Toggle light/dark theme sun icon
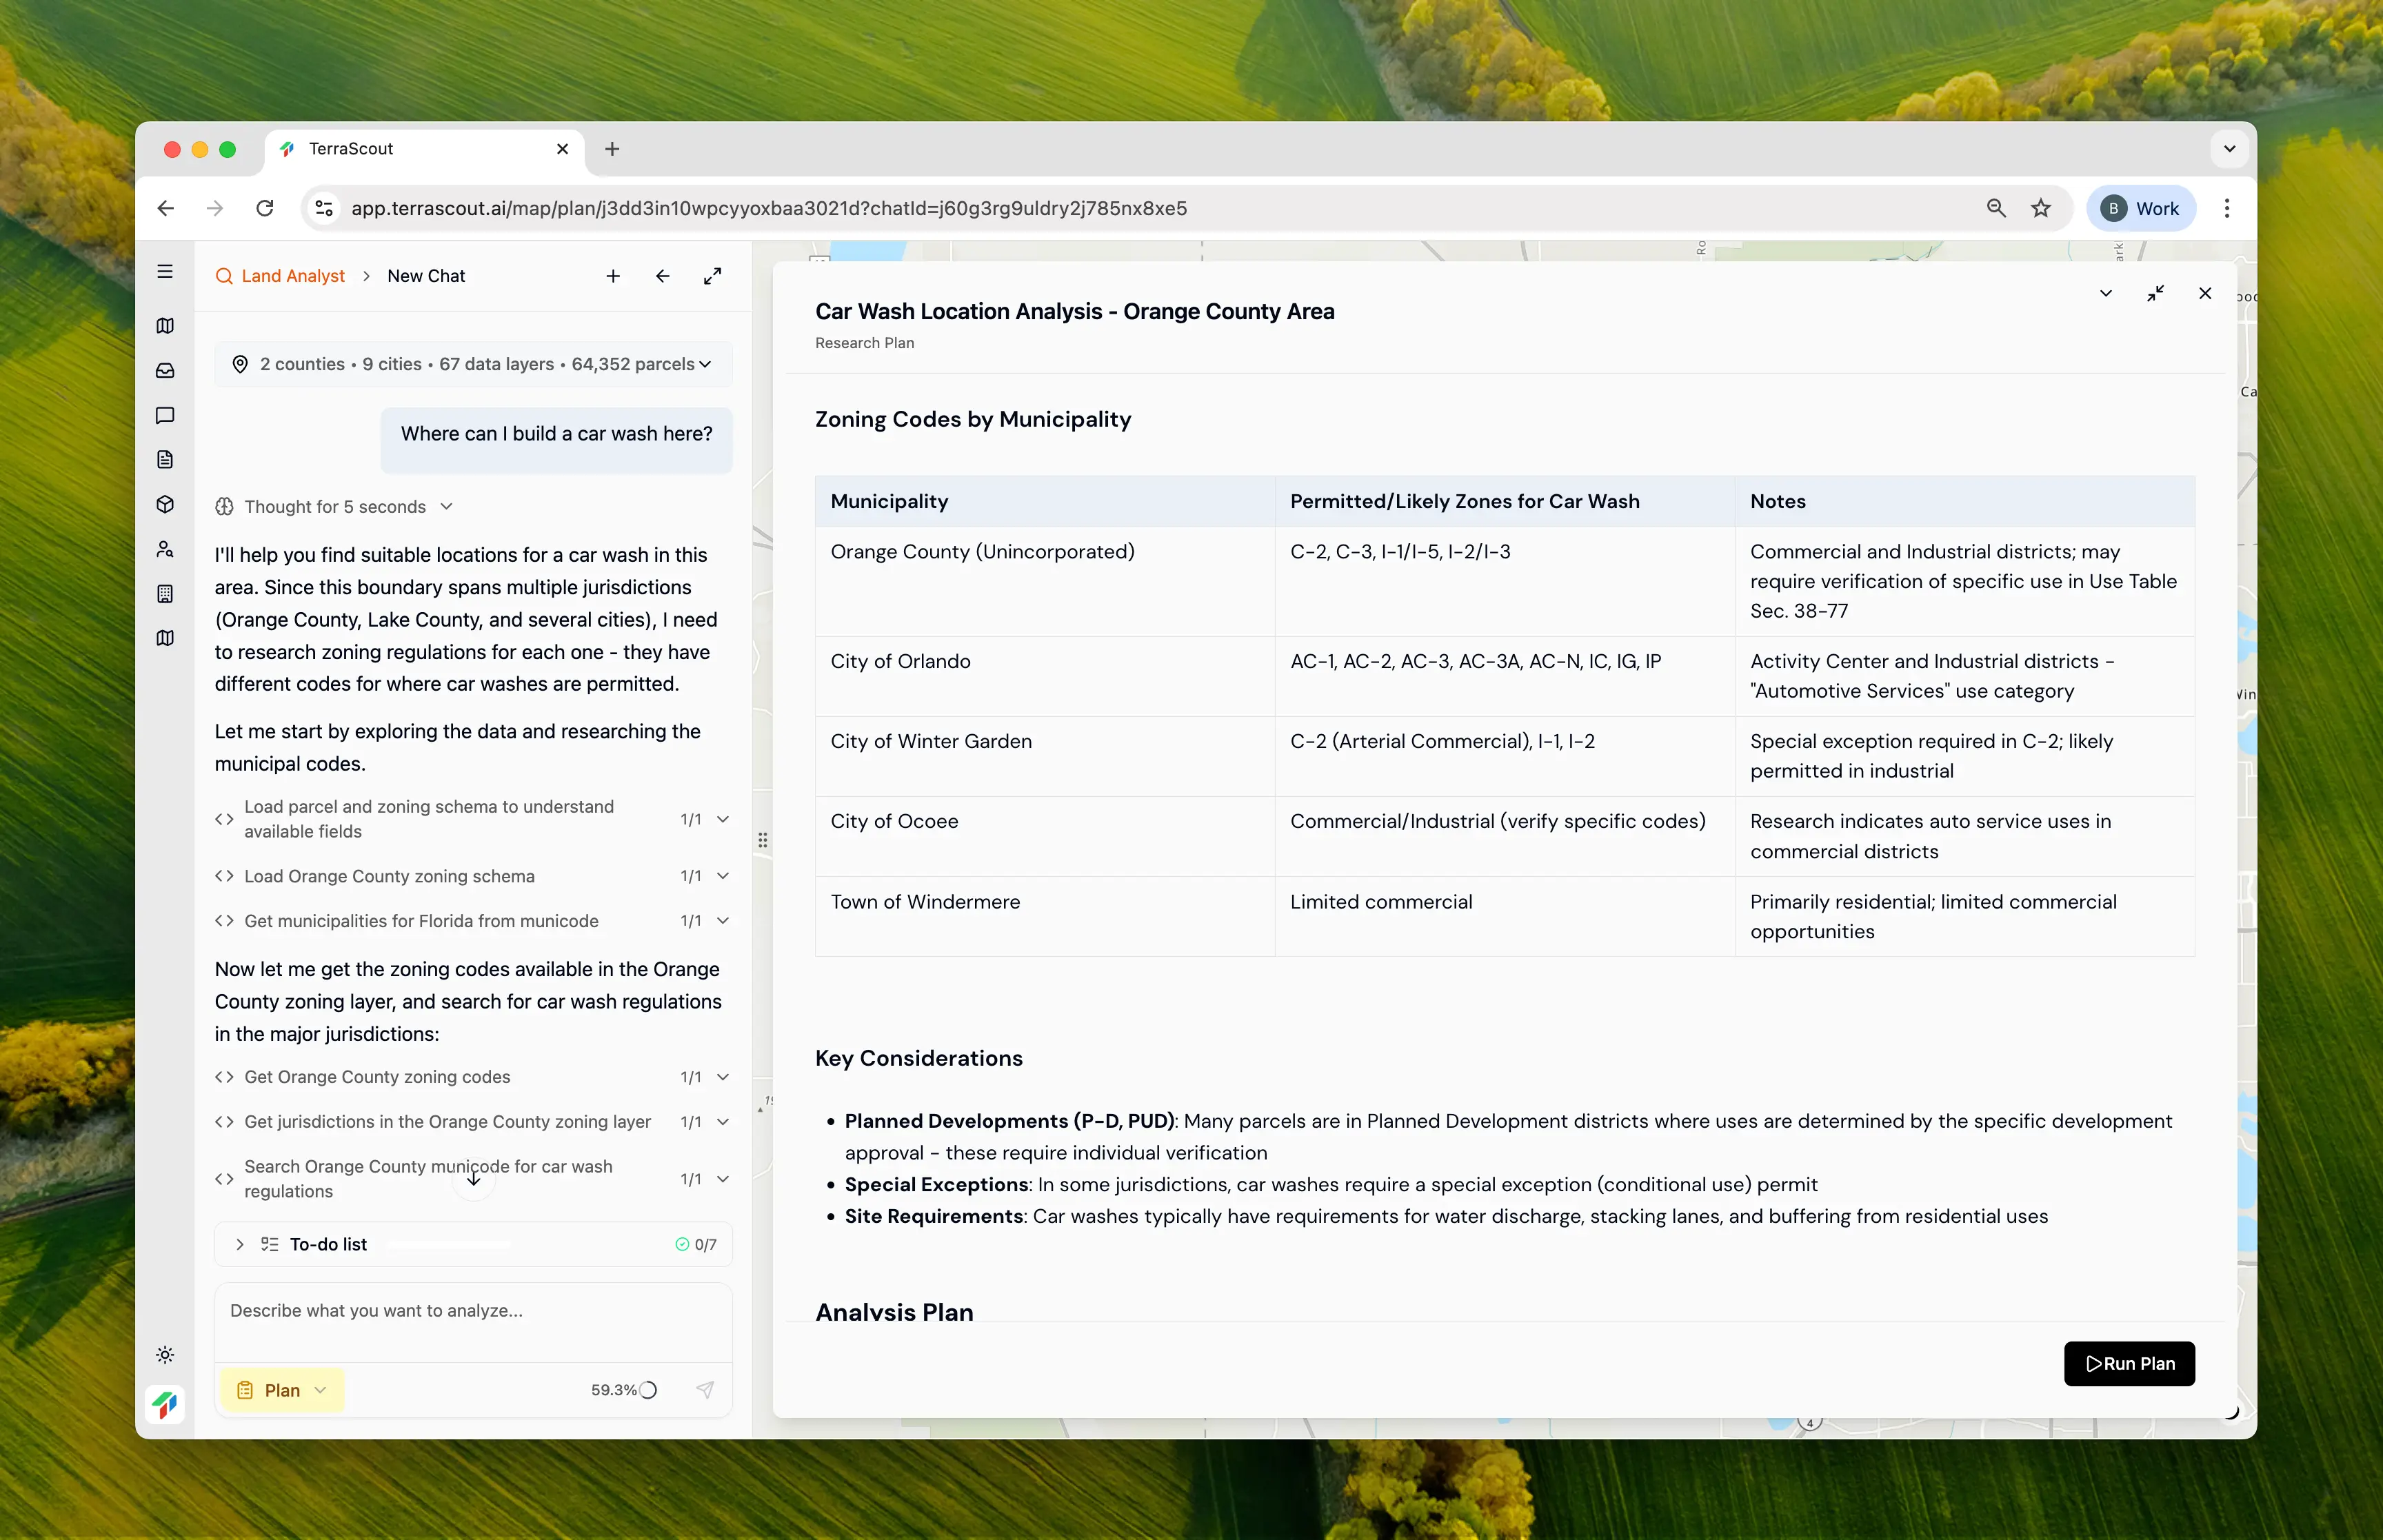The width and height of the screenshot is (2383, 1540). (165, 1355)
